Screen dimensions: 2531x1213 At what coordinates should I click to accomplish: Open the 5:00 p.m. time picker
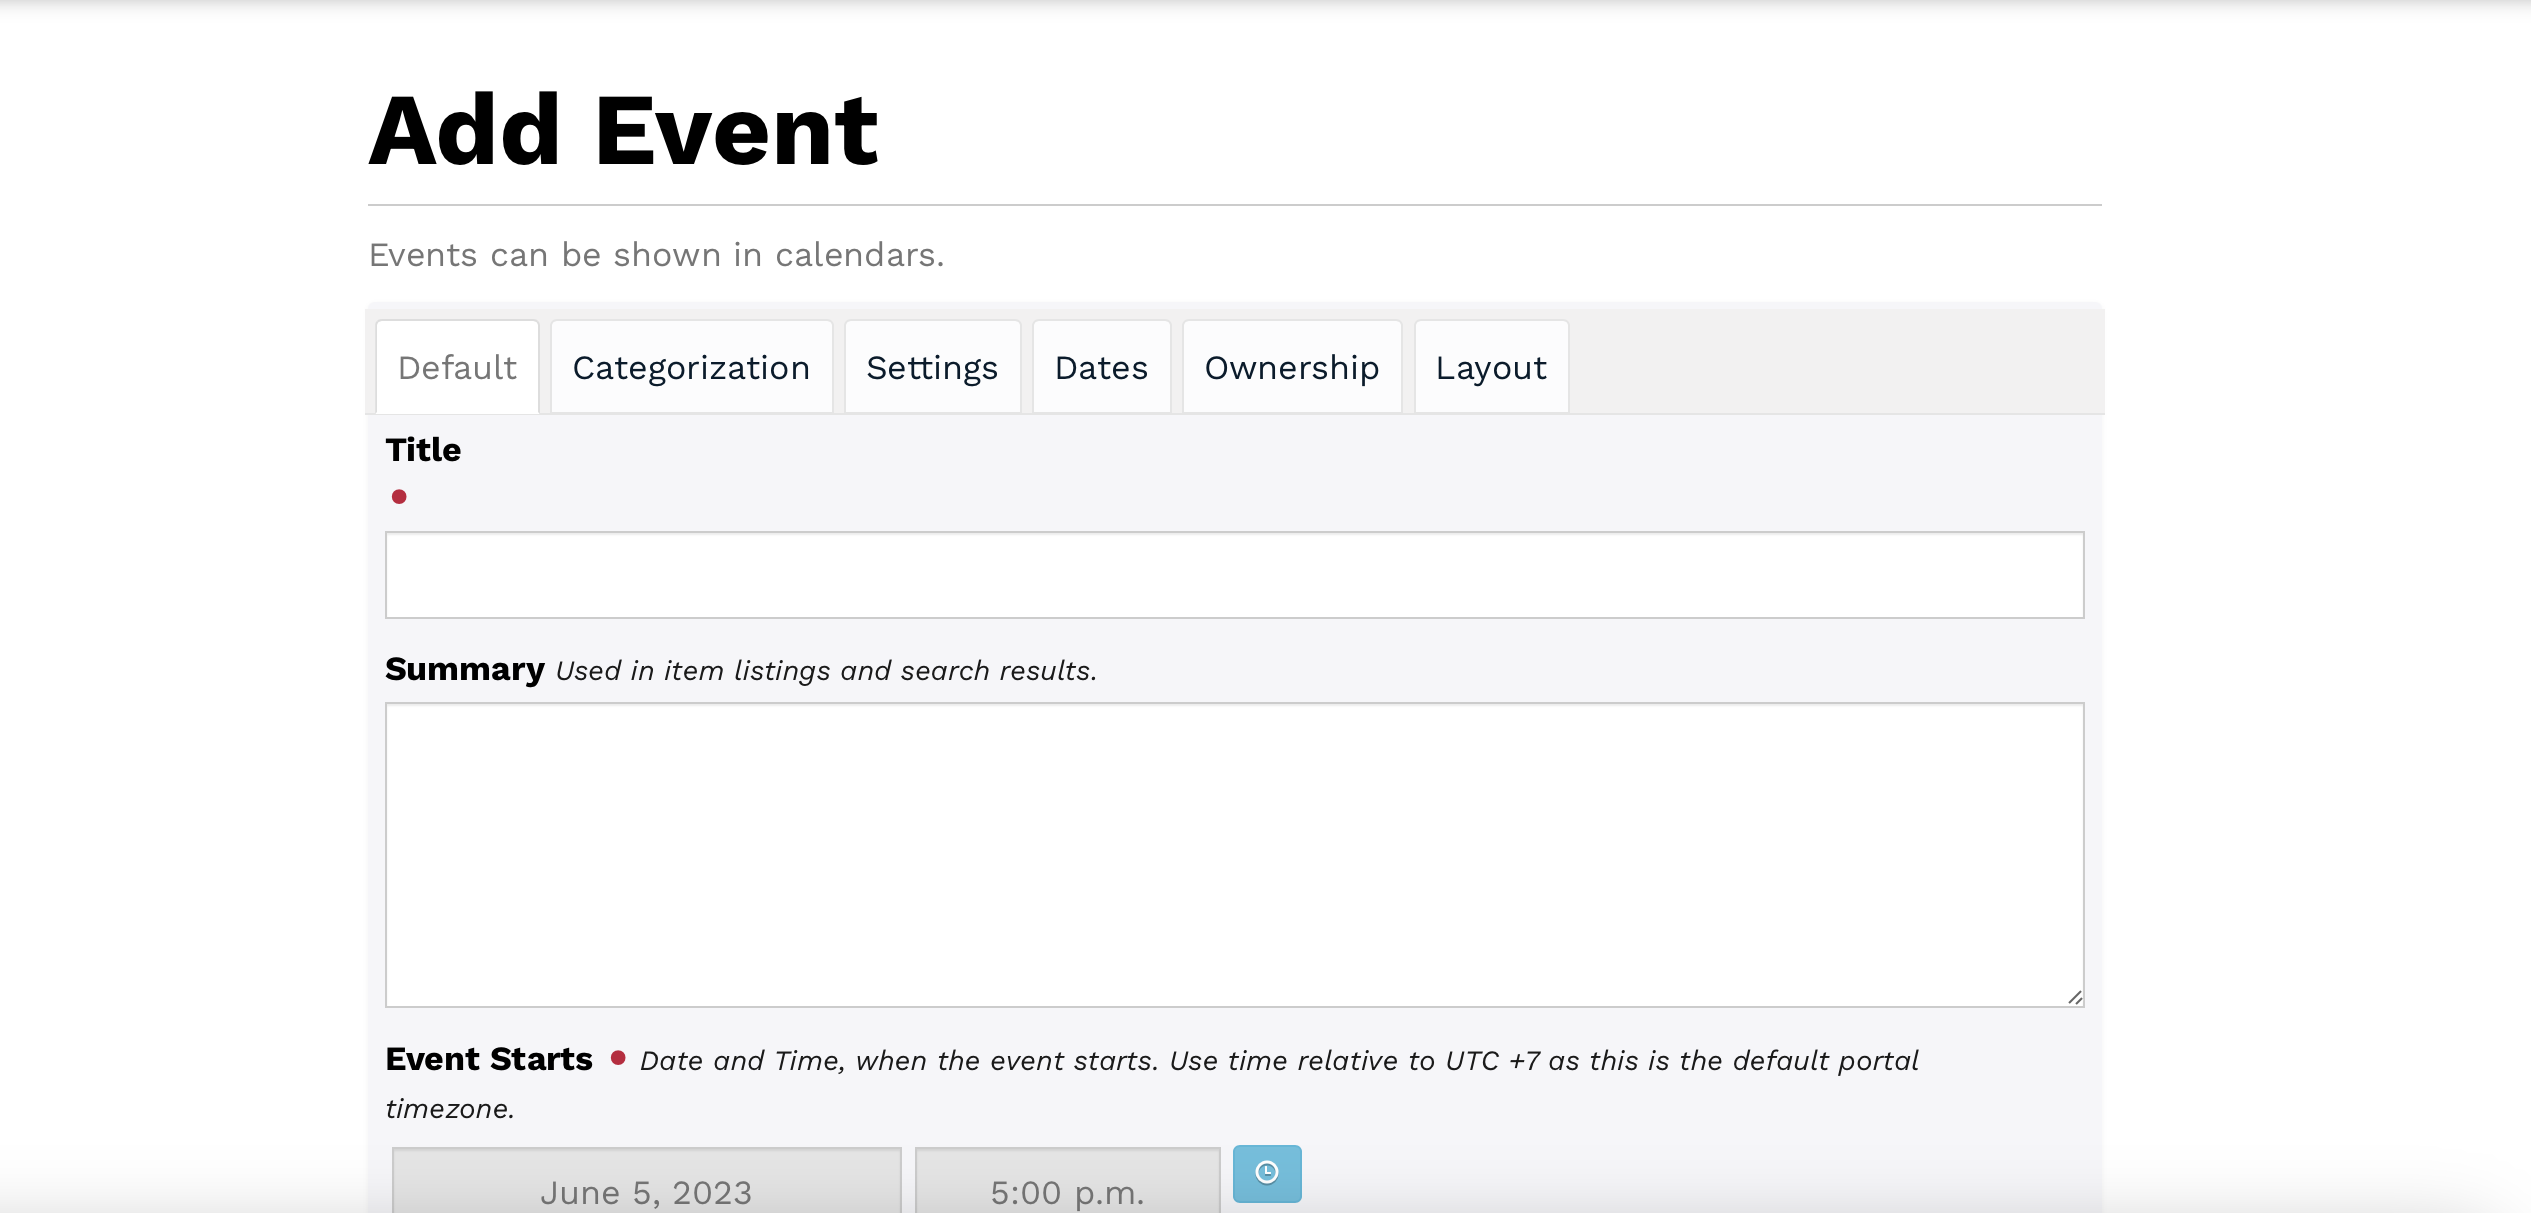1067,1190
